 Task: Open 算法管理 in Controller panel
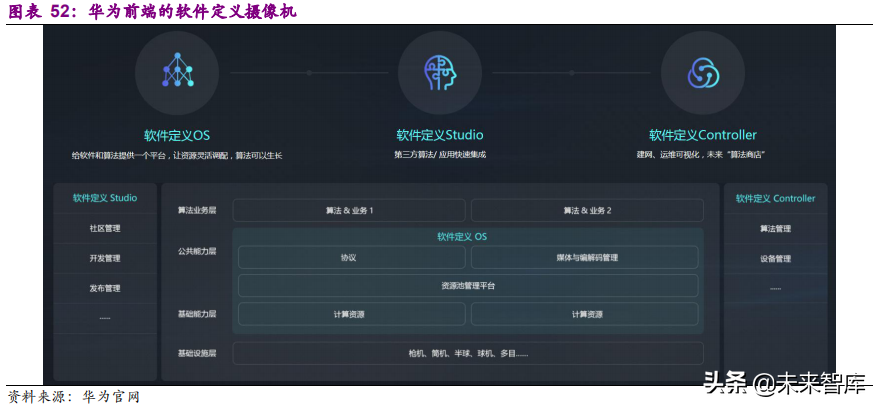point(775,229)
